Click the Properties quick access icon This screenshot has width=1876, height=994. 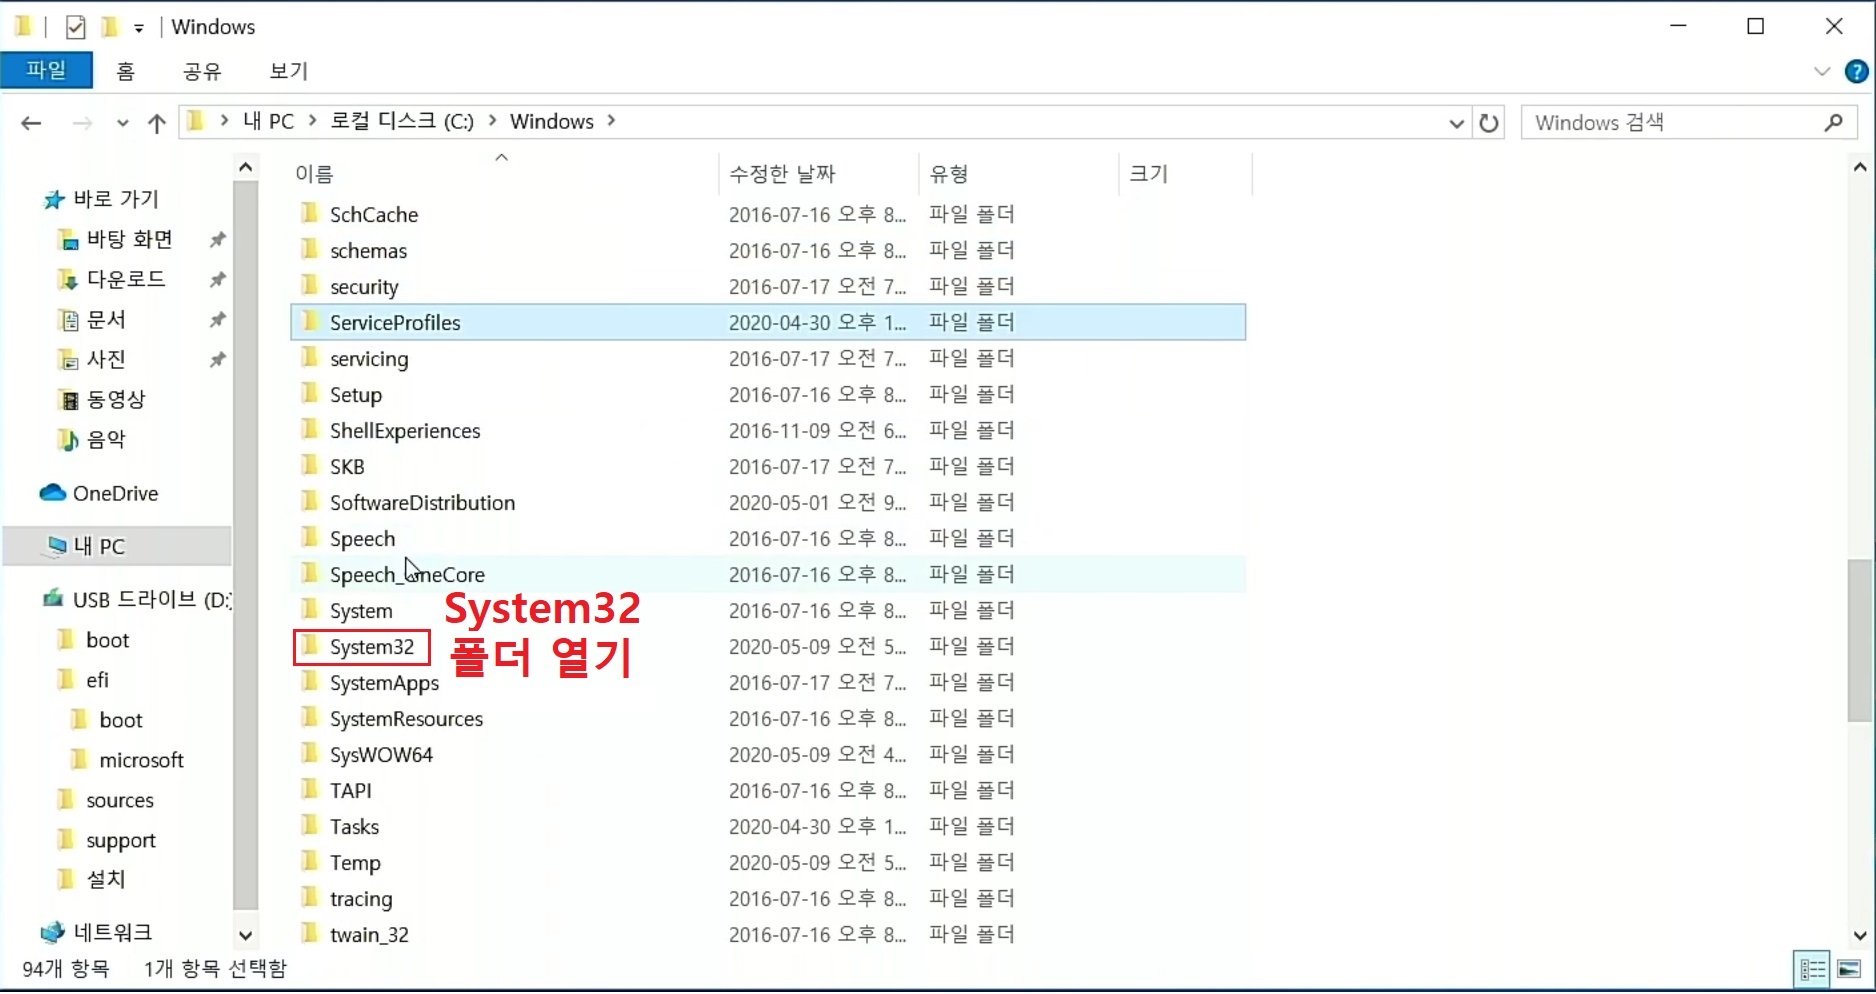(x=75, y=27)
